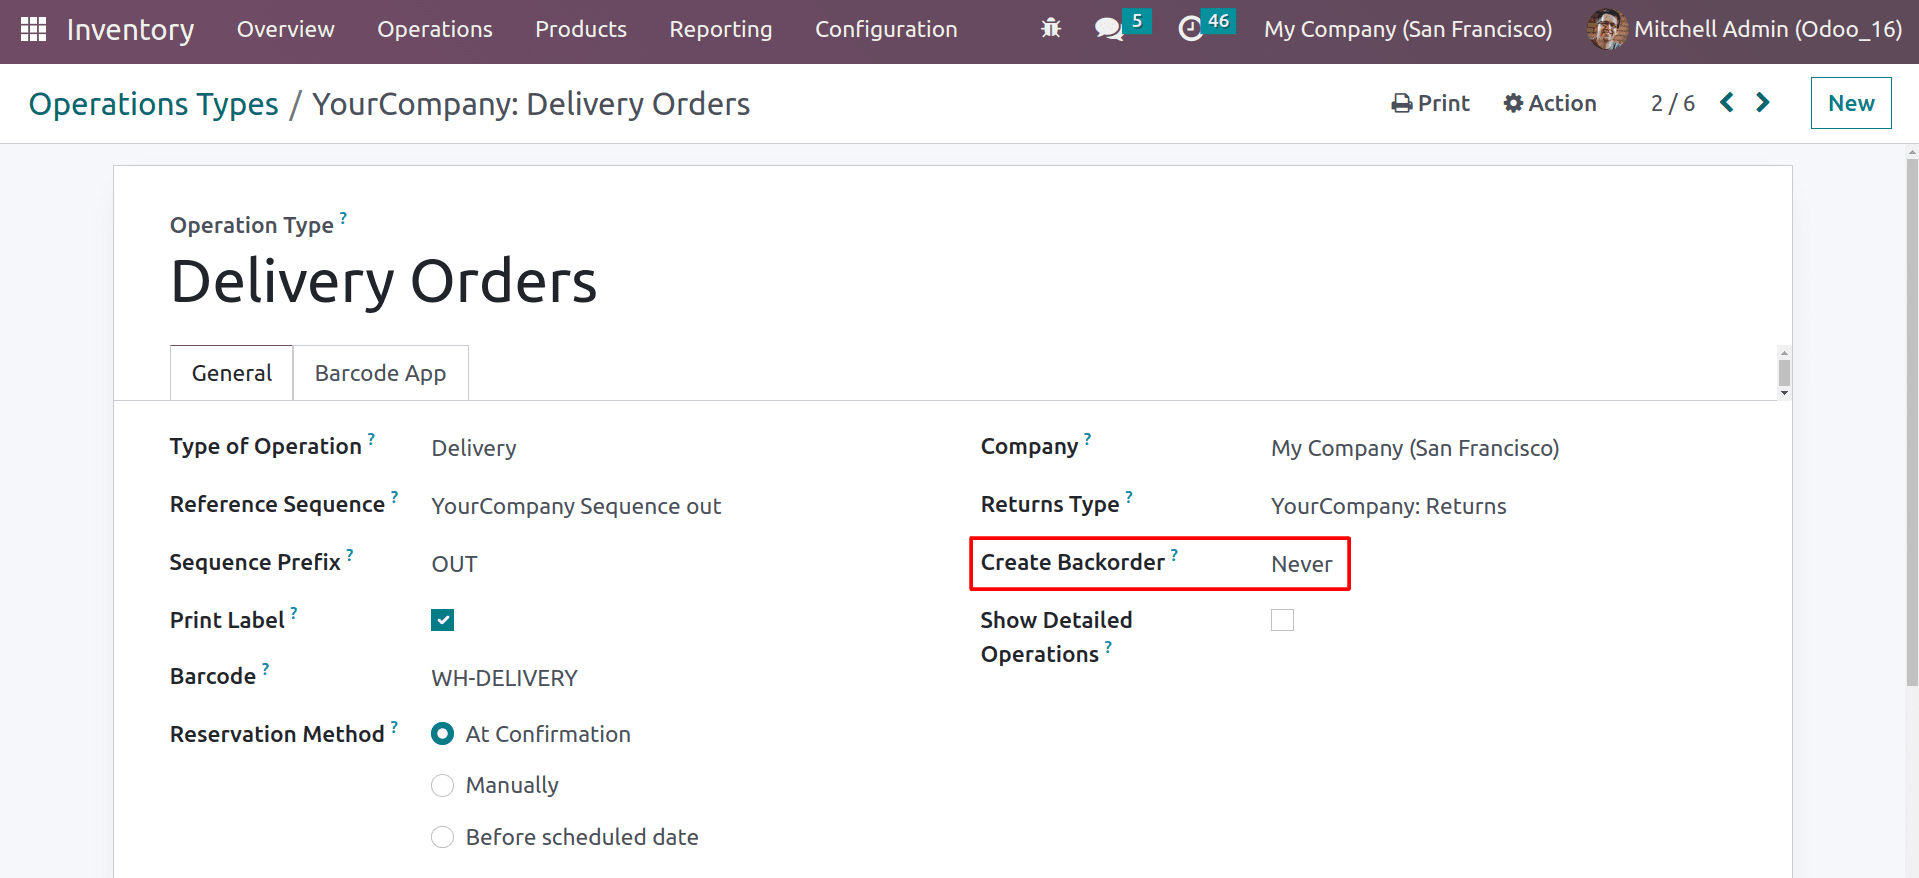Image resolution: width=1919 pixels, height=878 pixels.
Task: Help tooltip next to Sequence Prefix
Action: tap(350, 554)
